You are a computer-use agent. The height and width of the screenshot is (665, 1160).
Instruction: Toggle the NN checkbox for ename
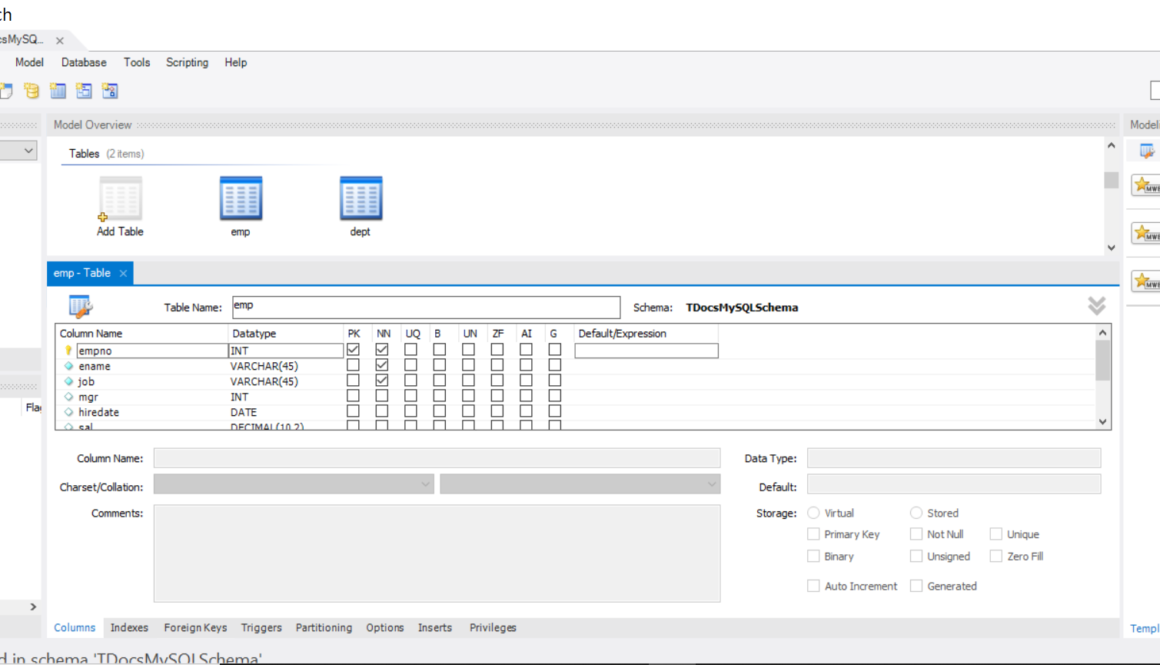[x=382, y=366]
